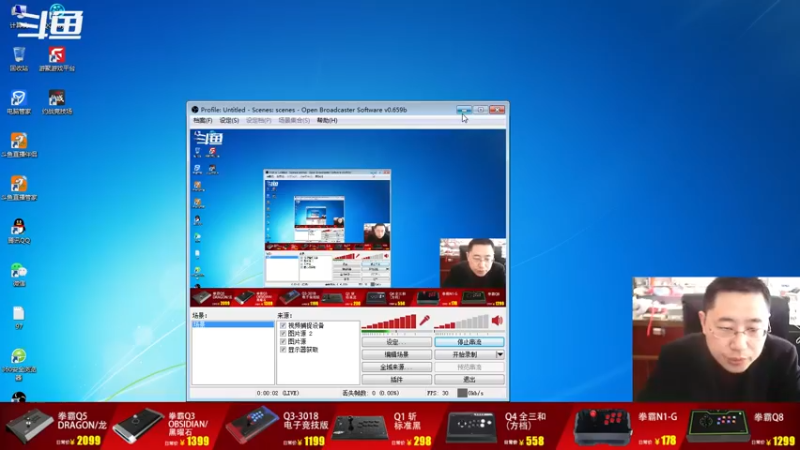Select the 电脑管家 desktop shortcut
Screen dimensions: 800x450
[19, 102]
